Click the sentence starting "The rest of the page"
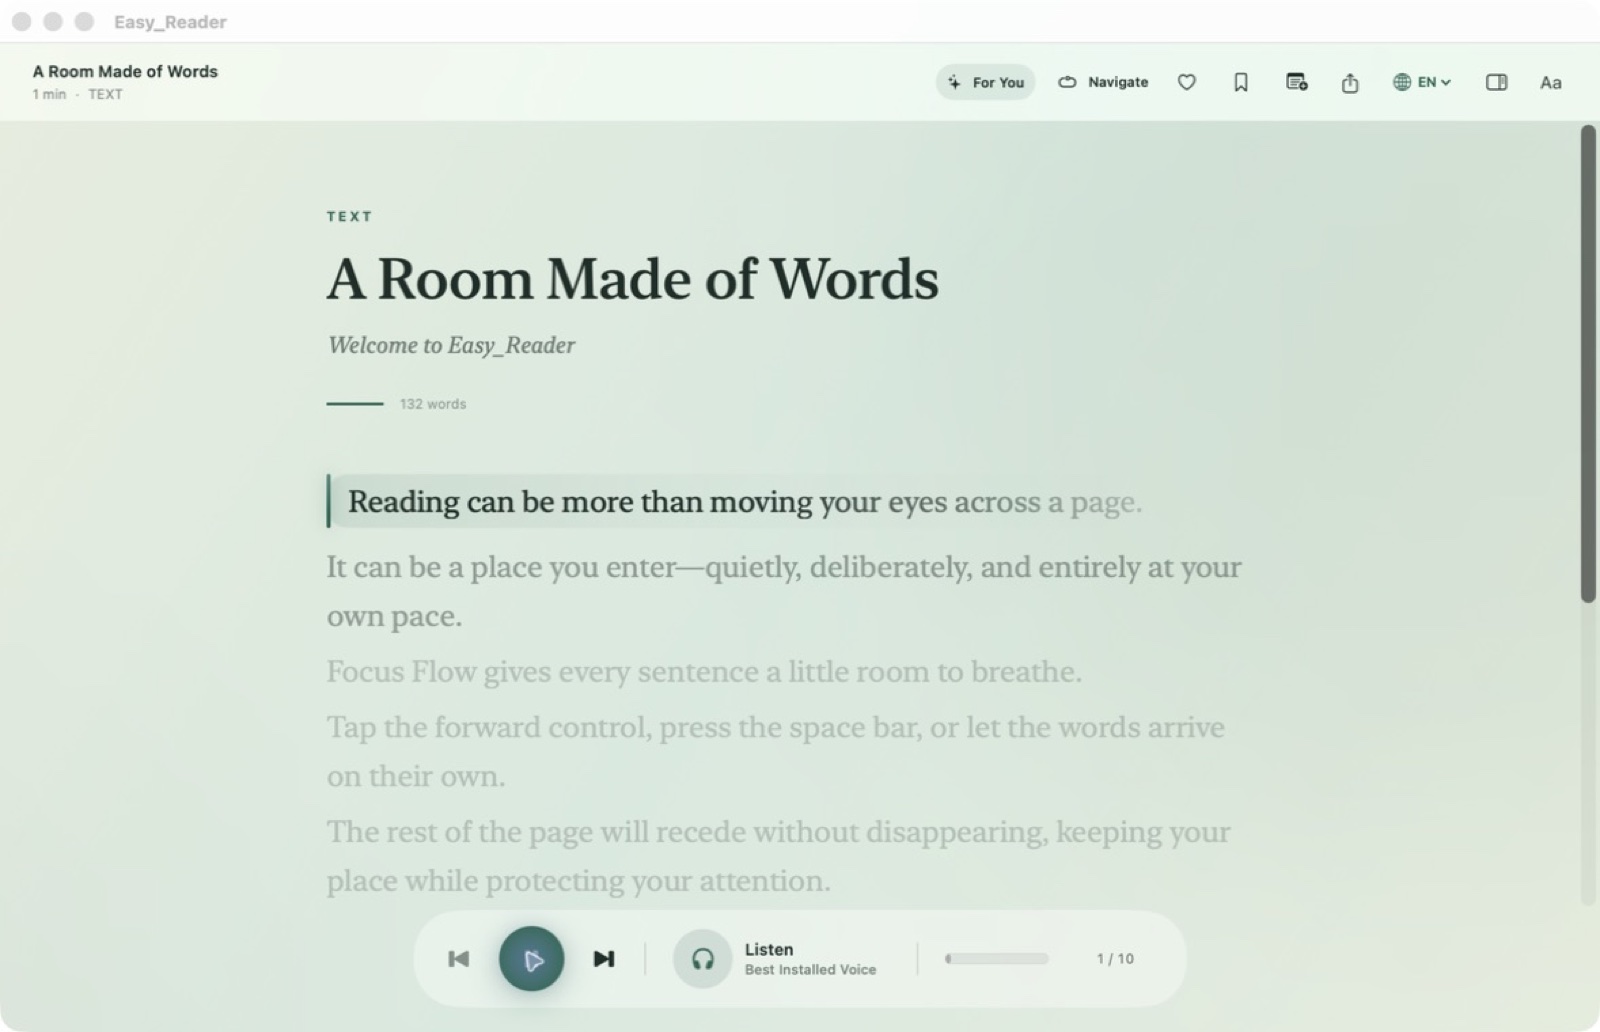The width and height of the screenshot is (1600, 1032). pyautogui.click(x=779, y=856)
